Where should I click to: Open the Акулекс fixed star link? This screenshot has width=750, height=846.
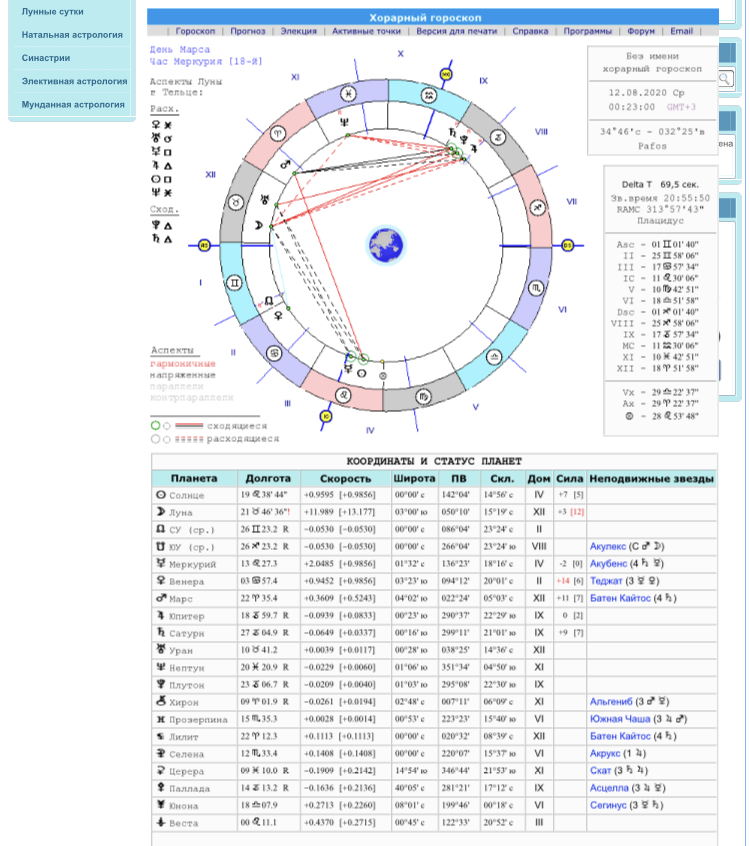click(x=608, y=546)
